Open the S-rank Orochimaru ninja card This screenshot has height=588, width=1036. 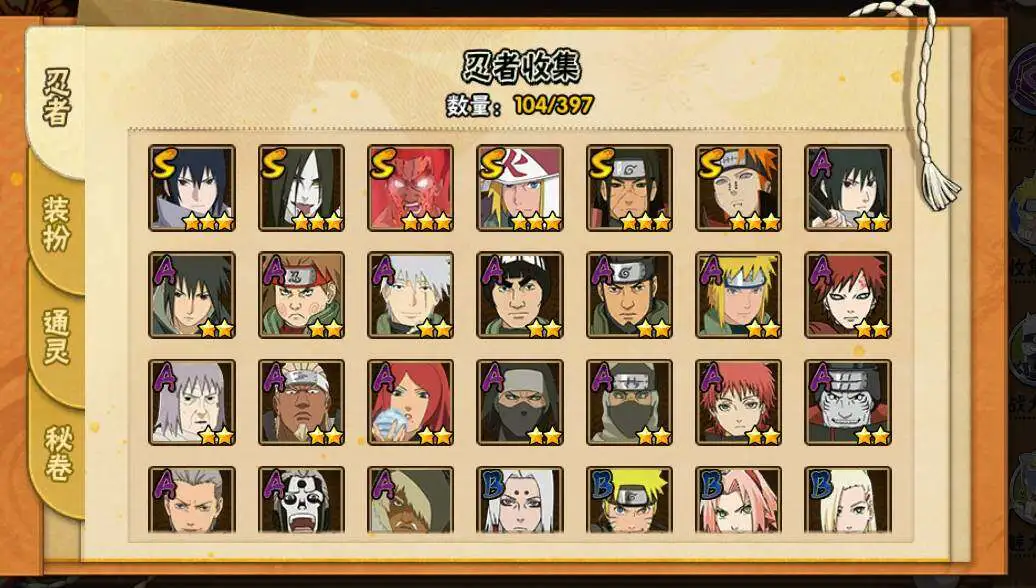301,188
